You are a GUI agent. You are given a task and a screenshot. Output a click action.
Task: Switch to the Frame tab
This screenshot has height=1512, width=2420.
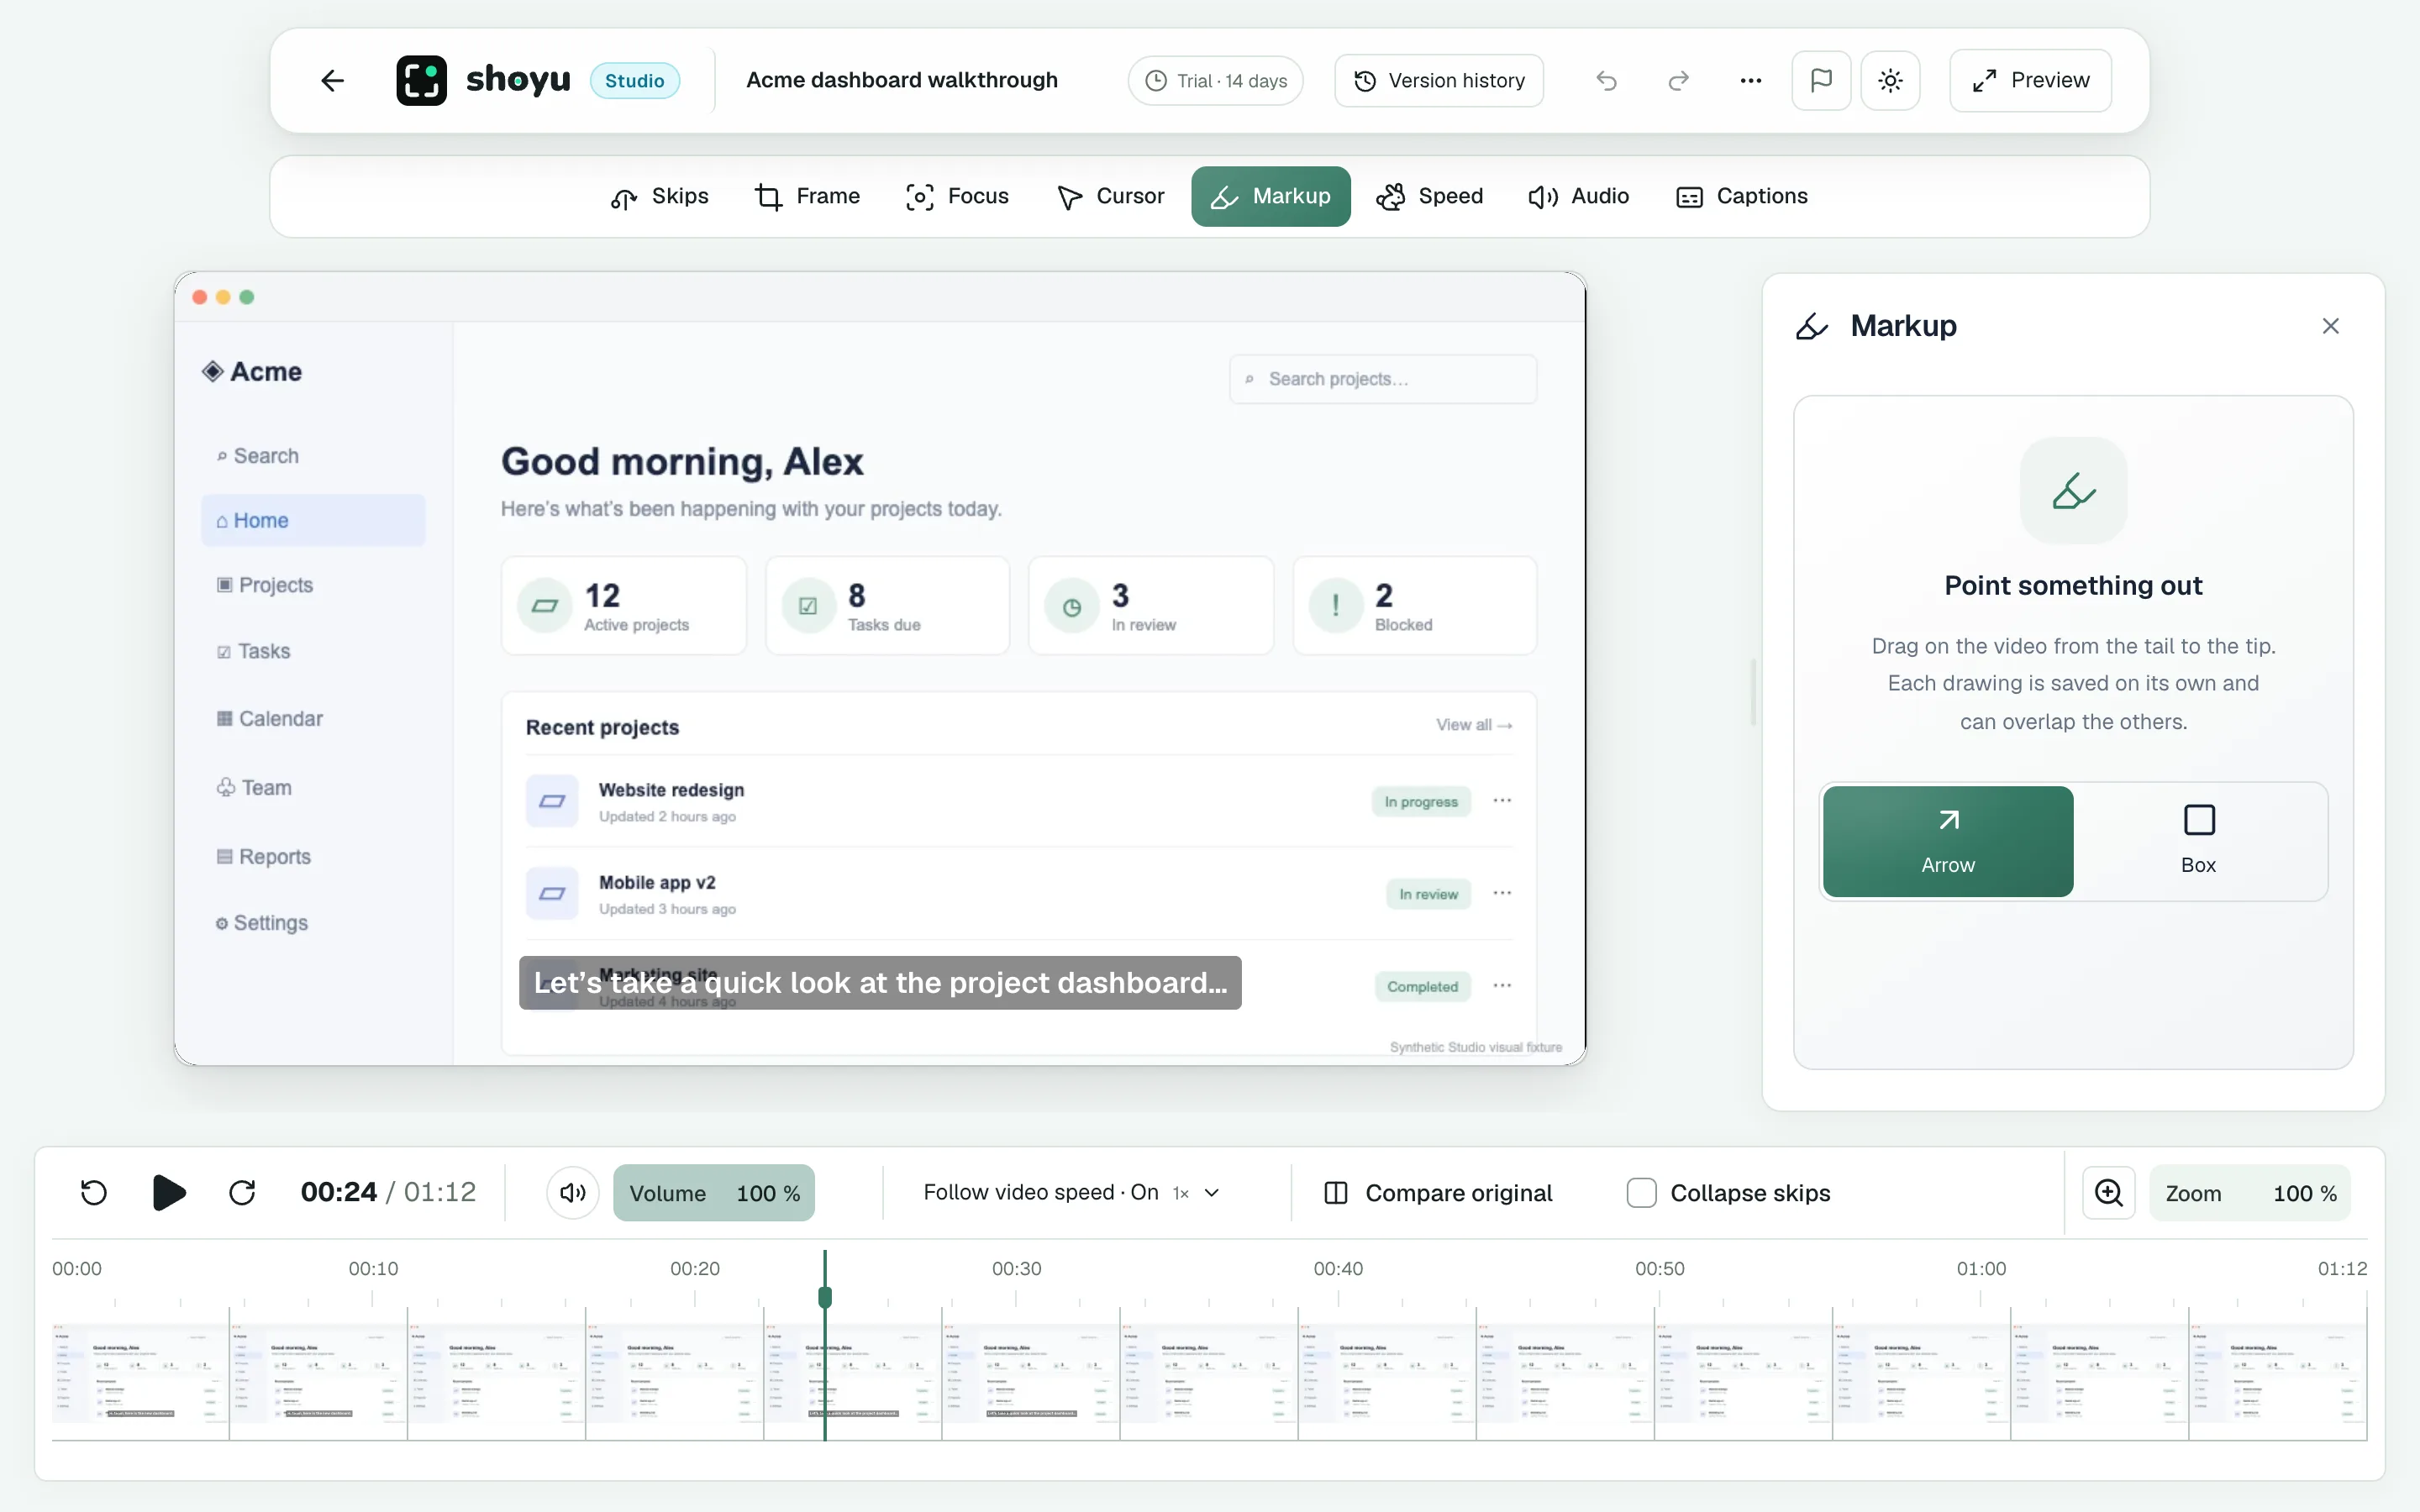(x=807, y=196)
